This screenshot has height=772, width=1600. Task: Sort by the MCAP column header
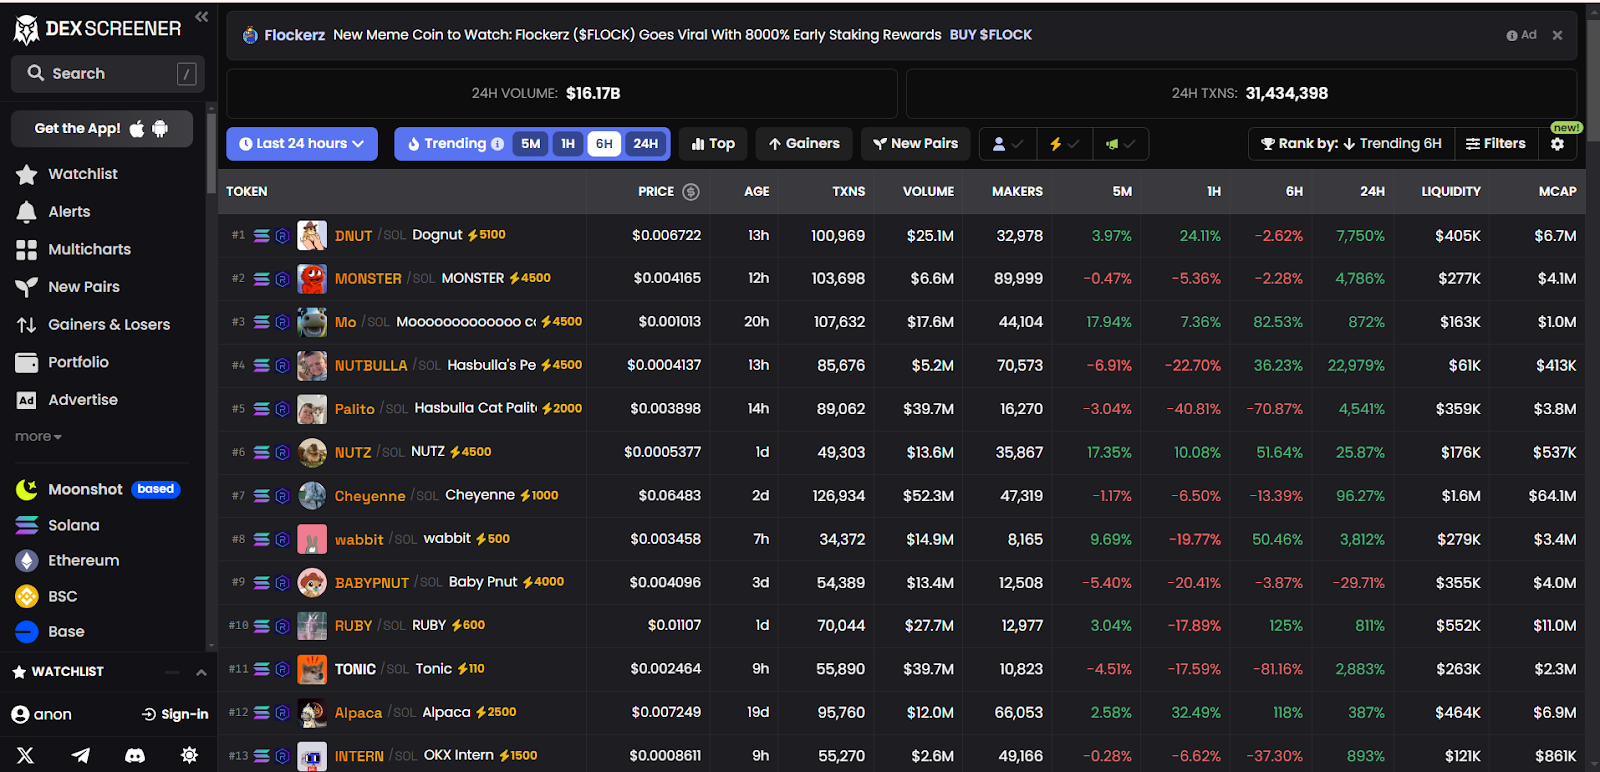1557,192
